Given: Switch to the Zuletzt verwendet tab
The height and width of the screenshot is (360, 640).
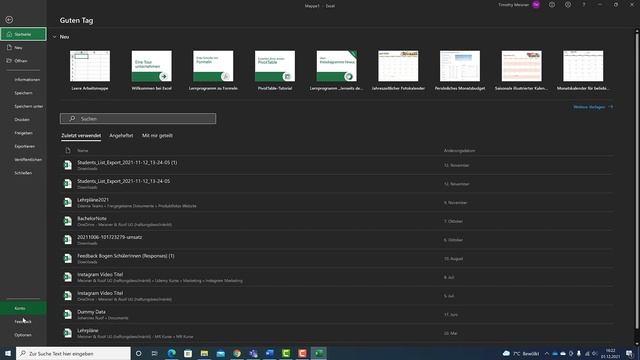Looking at the screenshot, I should click(x=81, y=136).
